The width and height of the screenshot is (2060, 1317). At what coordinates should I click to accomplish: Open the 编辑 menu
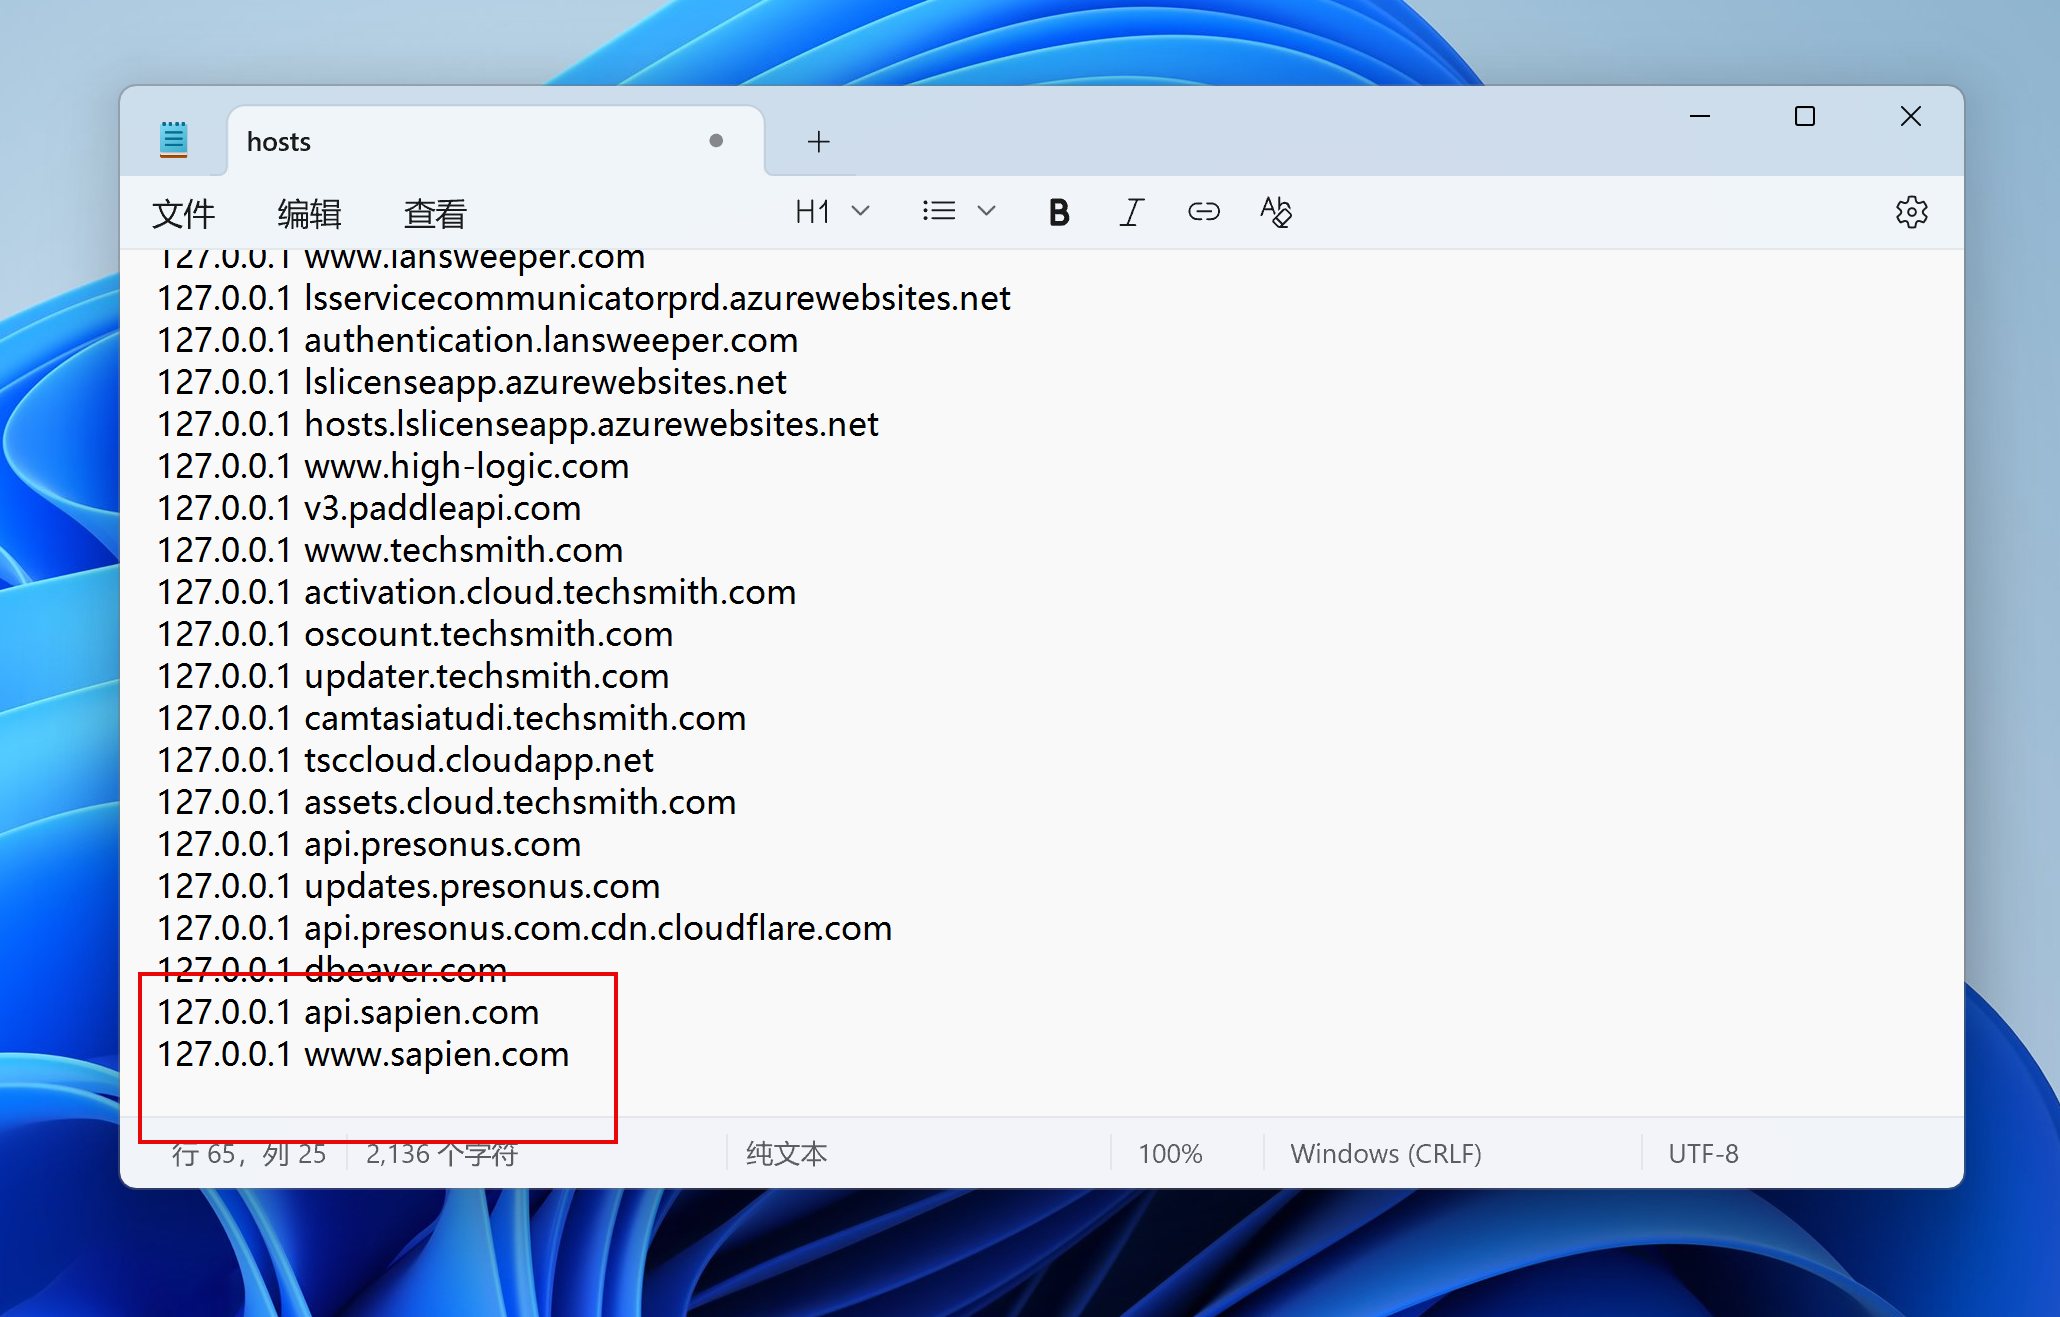coord(309,213)
